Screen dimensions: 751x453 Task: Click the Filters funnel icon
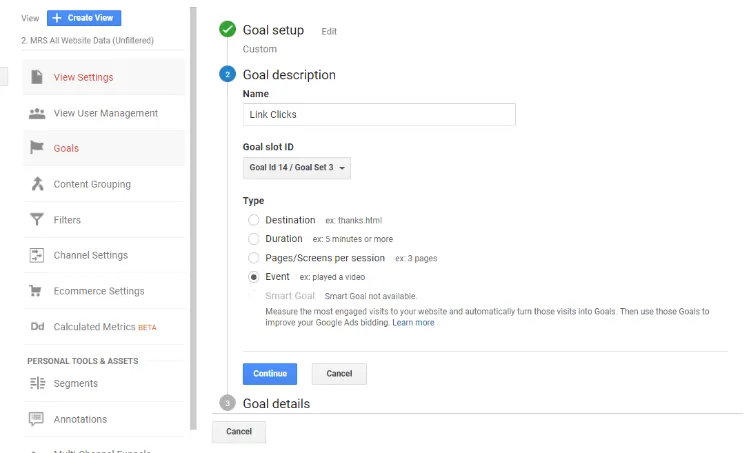[x=37, y=220]
